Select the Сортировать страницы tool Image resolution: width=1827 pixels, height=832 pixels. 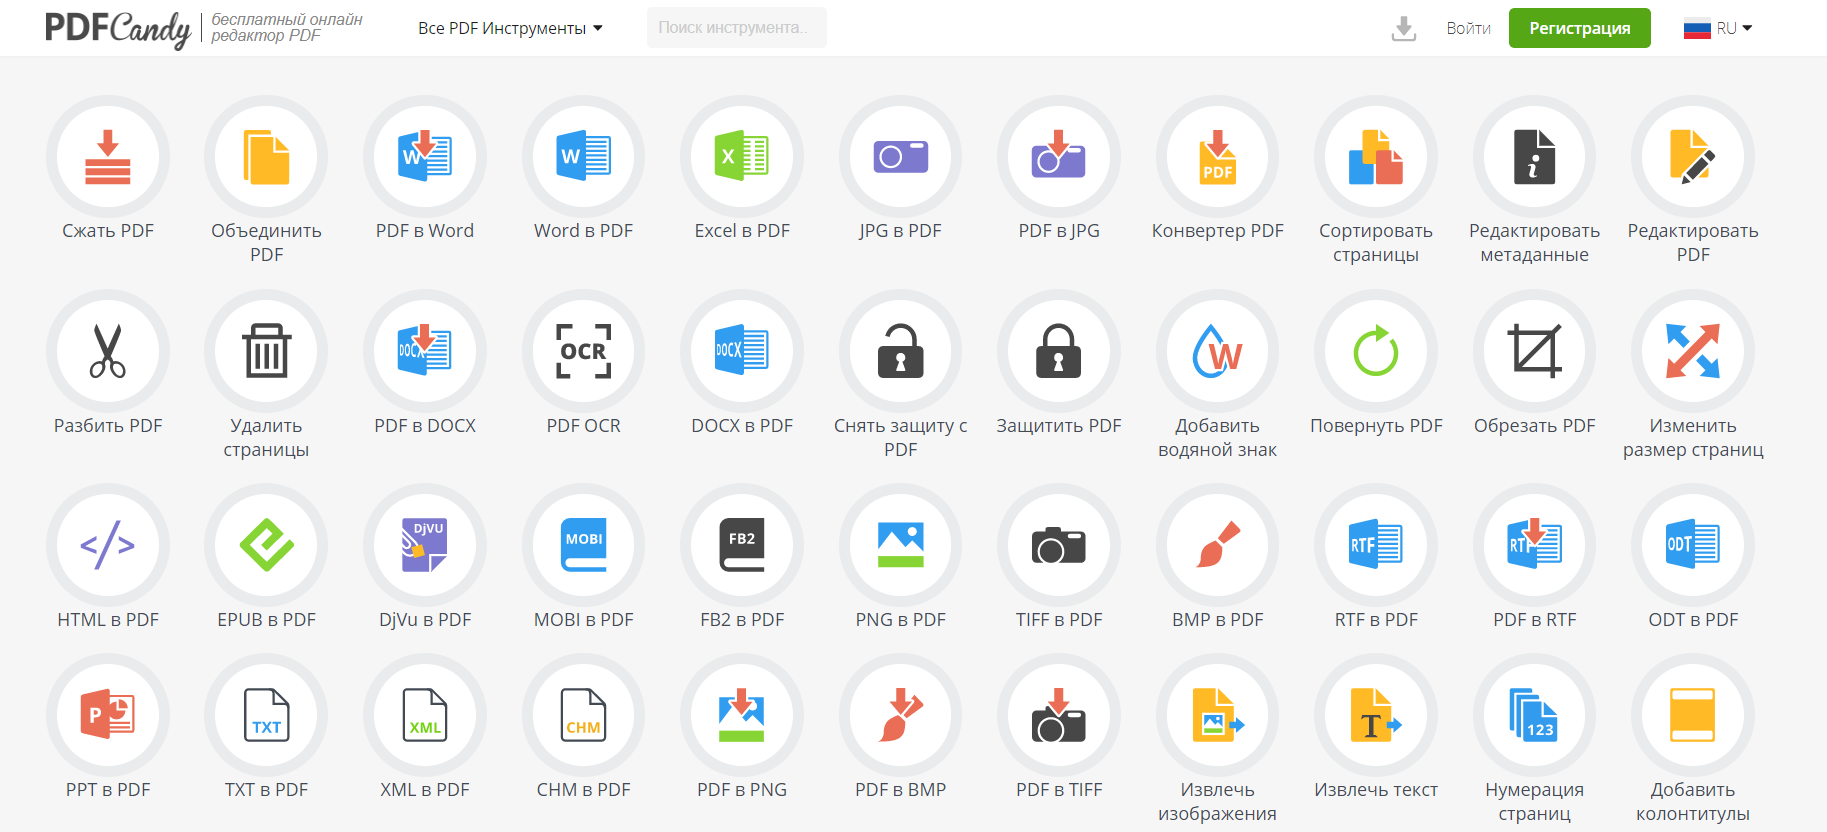coord(1376,157)
